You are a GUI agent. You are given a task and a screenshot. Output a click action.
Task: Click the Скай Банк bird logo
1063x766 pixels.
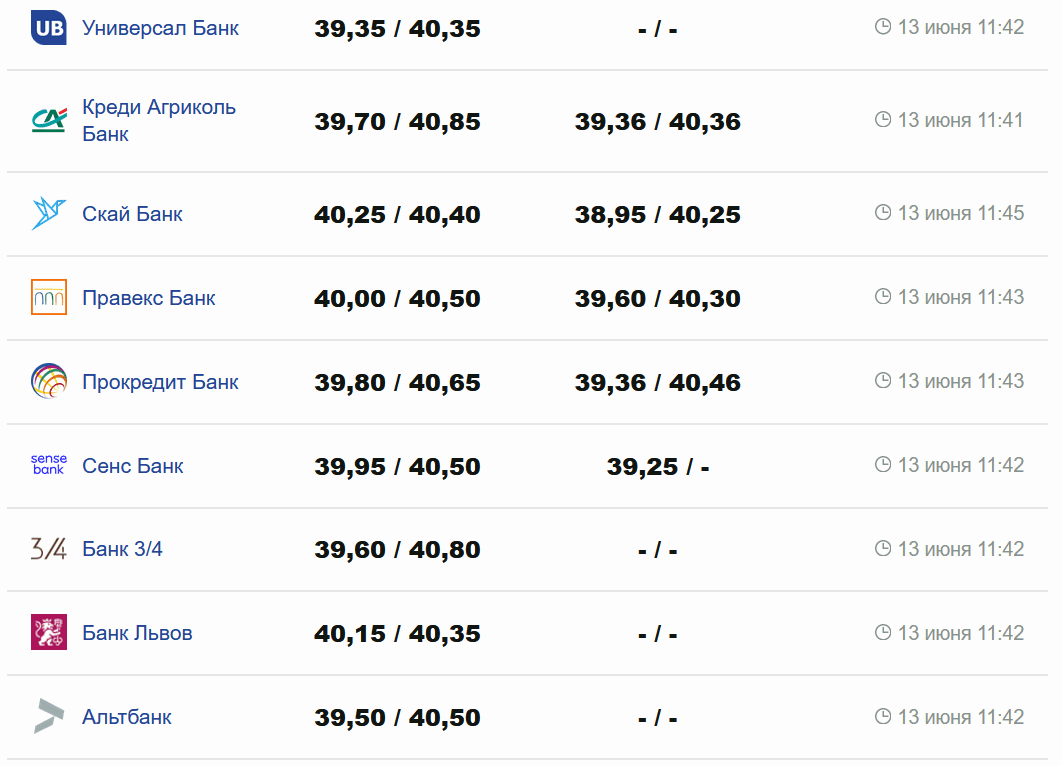[48, 214]
